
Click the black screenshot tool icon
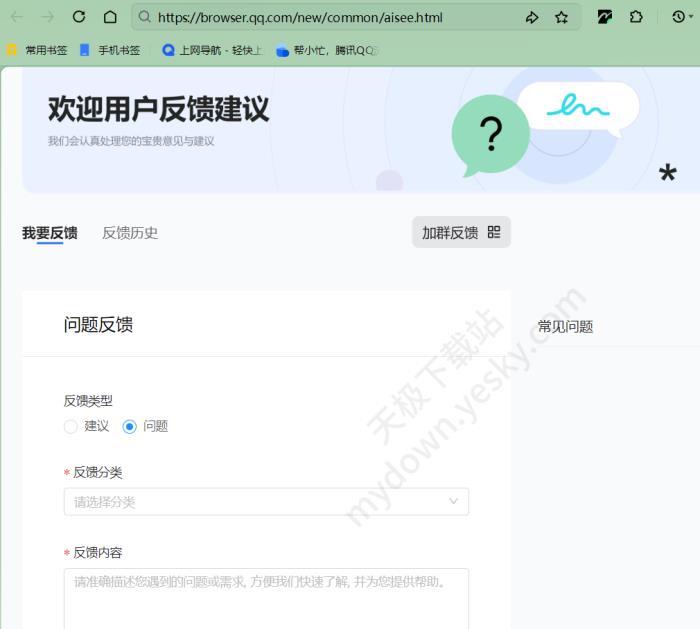click(x=605, y=17)
